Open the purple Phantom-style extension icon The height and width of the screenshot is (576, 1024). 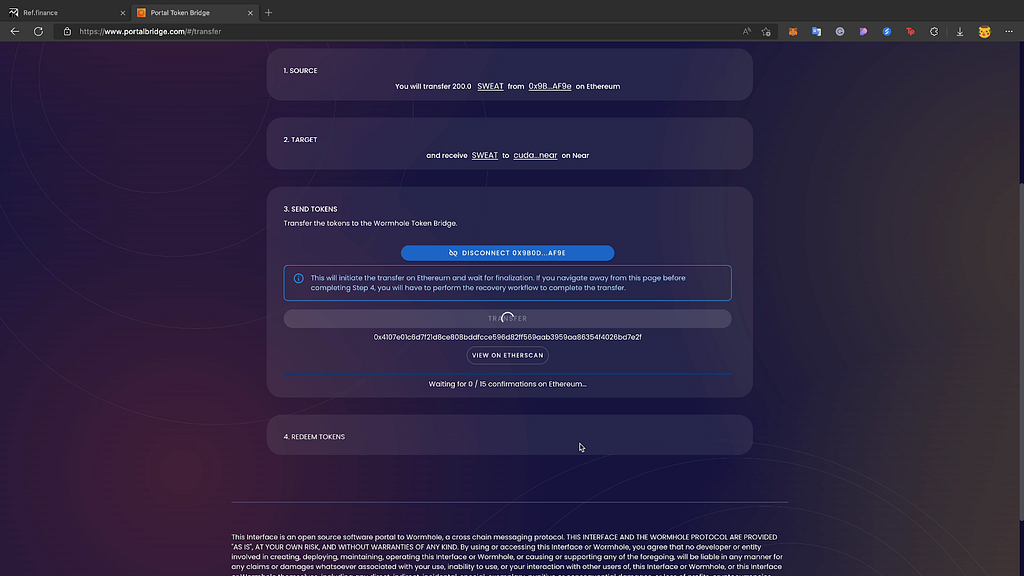[863, 31]
